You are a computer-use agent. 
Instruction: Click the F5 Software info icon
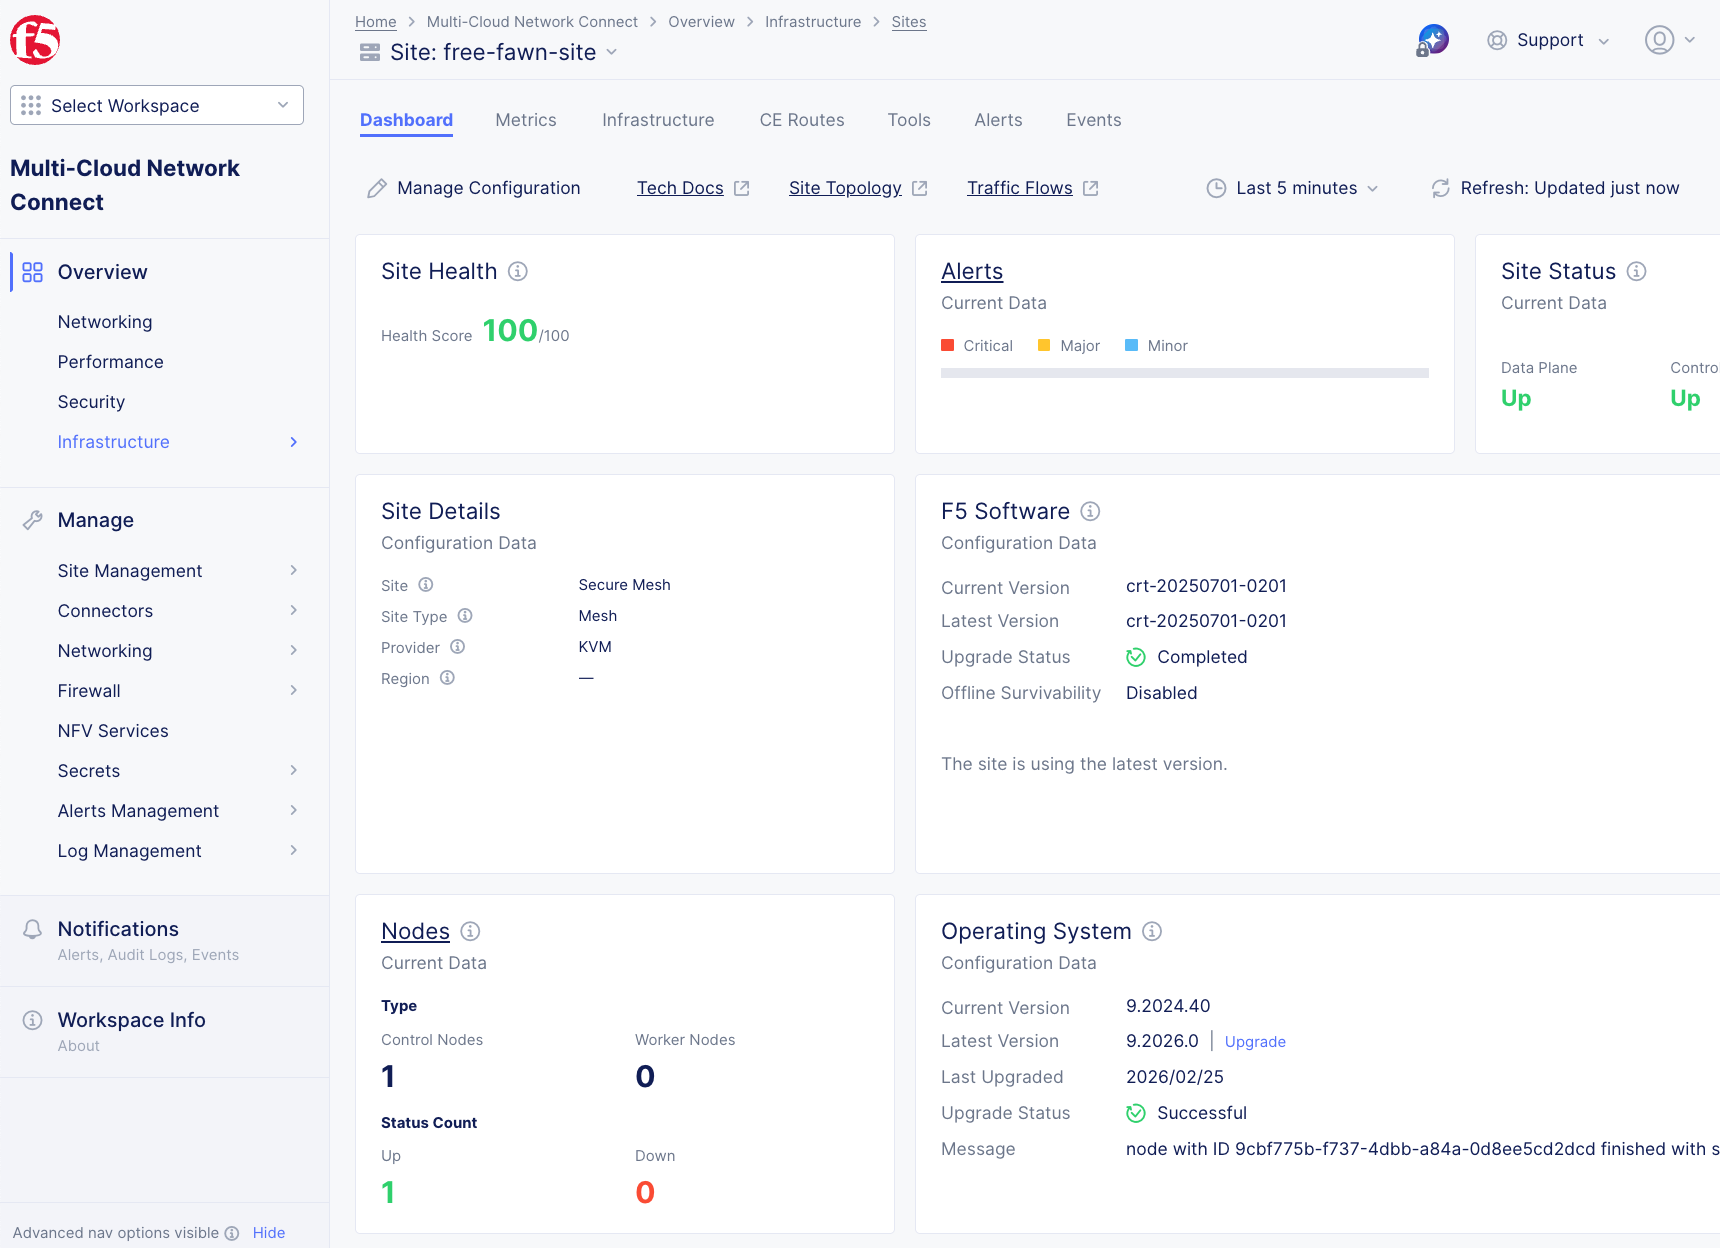(x=1091, y=511)
